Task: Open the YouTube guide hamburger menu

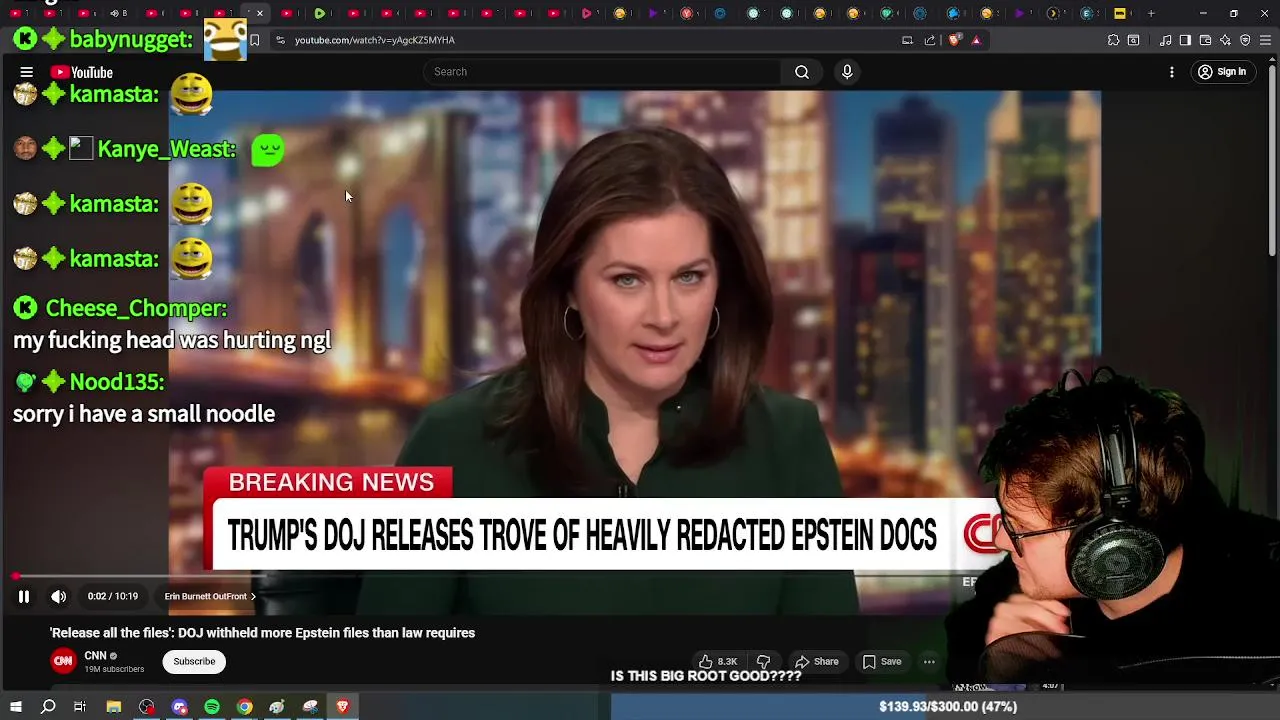Action: [27, 72]
